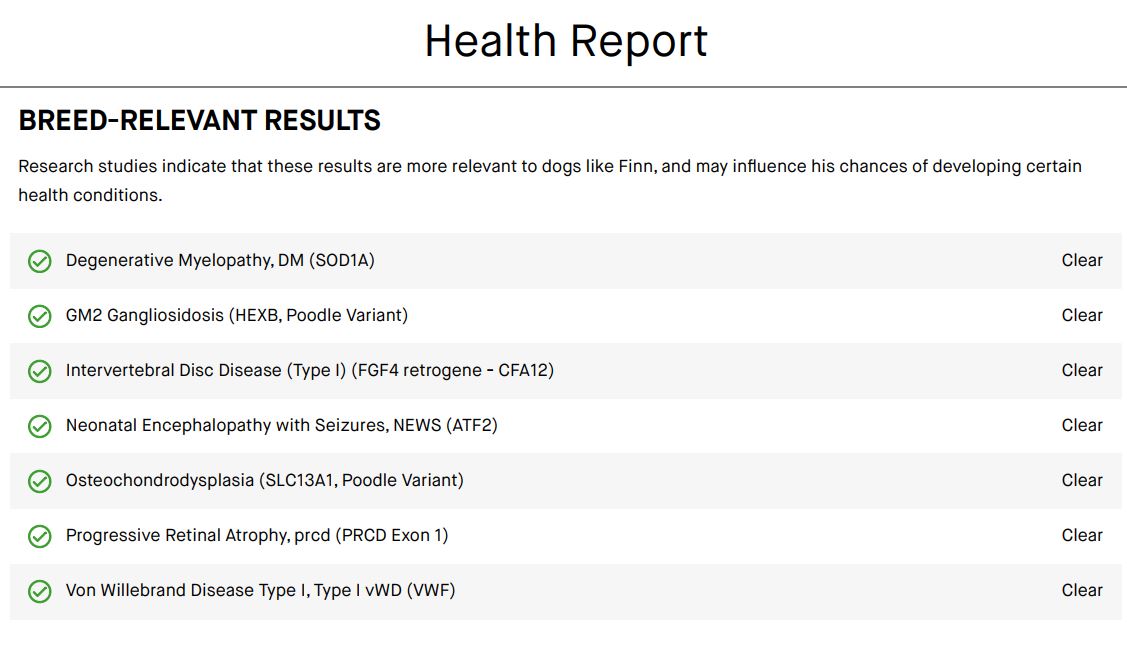Open Degenerative Myelopathy, DM (SOD1A) result
Image resolution: width=1127 pixels, height=660 pixels.
tap(565, 260)
